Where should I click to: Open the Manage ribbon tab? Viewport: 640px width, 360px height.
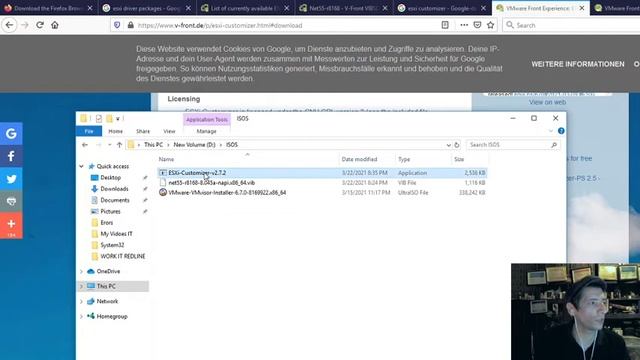(x=207, y=131)
